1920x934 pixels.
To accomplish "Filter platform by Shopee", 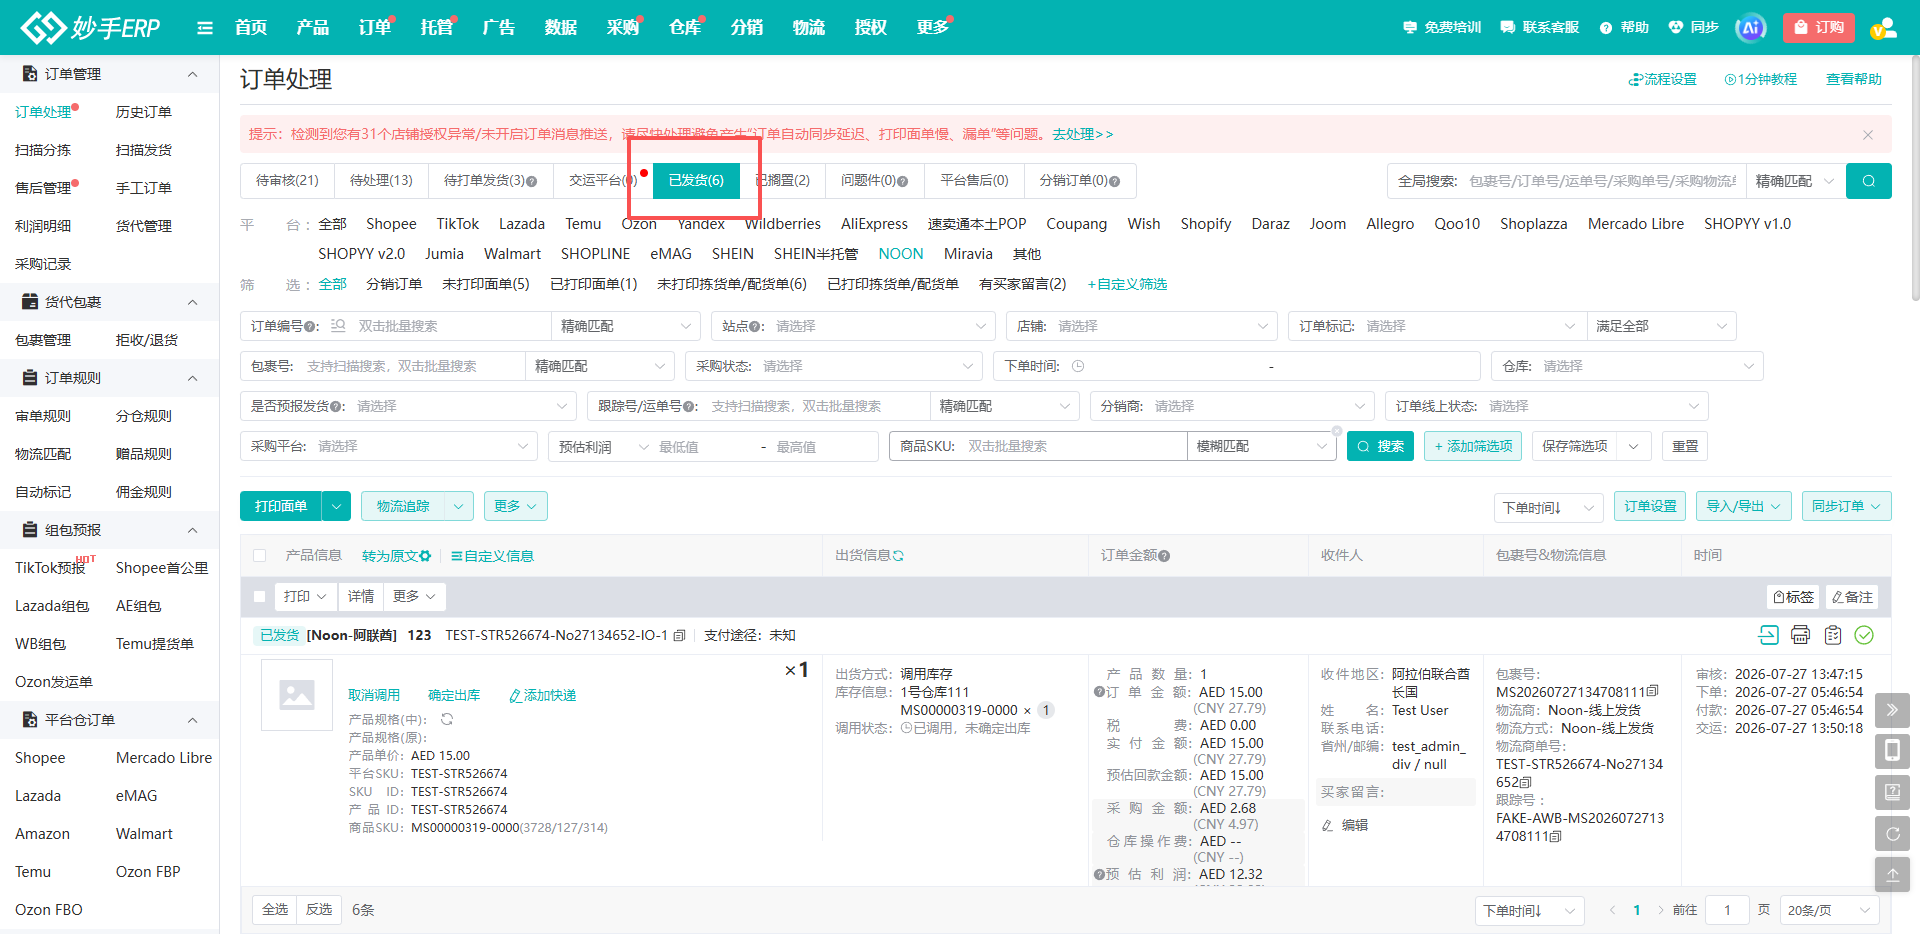I will (x=391, y=224).
